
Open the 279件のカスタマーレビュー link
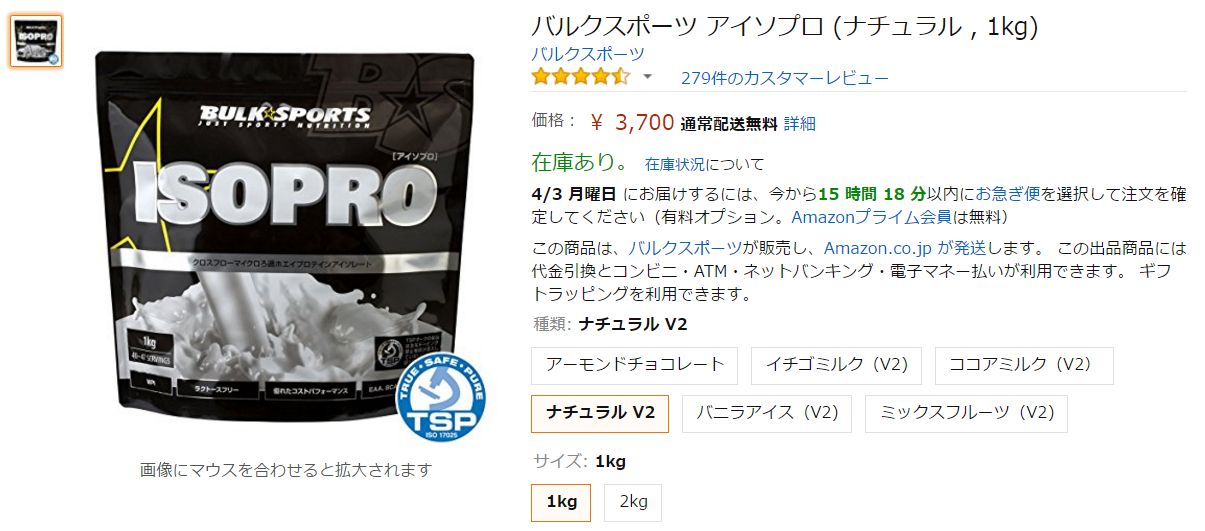click(785, 78)
